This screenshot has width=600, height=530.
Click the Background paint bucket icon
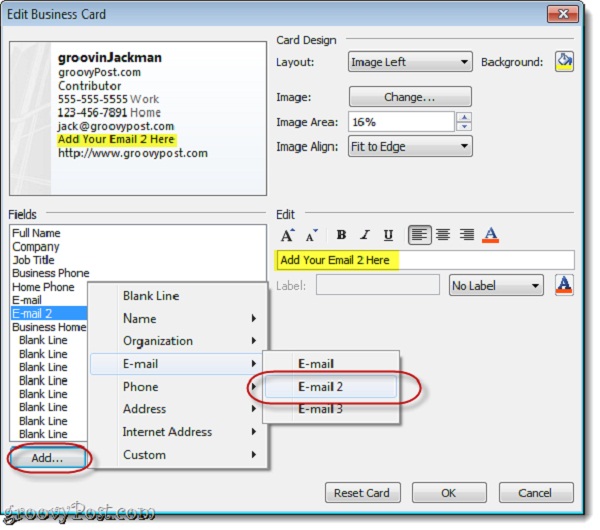(x=564, y=62)
